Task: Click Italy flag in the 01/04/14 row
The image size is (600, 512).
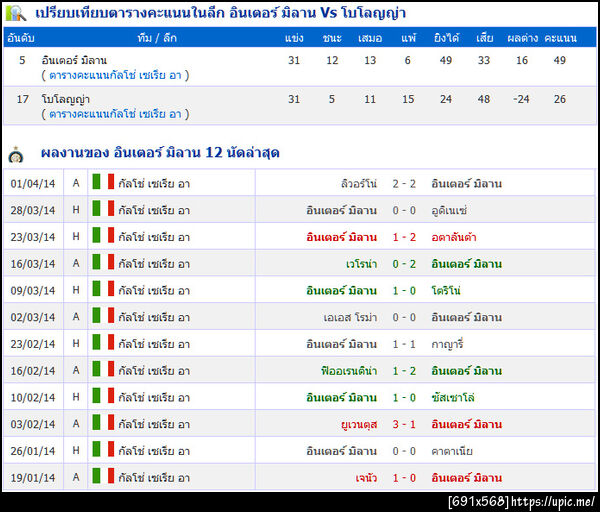Action: [x=103, y=182]
